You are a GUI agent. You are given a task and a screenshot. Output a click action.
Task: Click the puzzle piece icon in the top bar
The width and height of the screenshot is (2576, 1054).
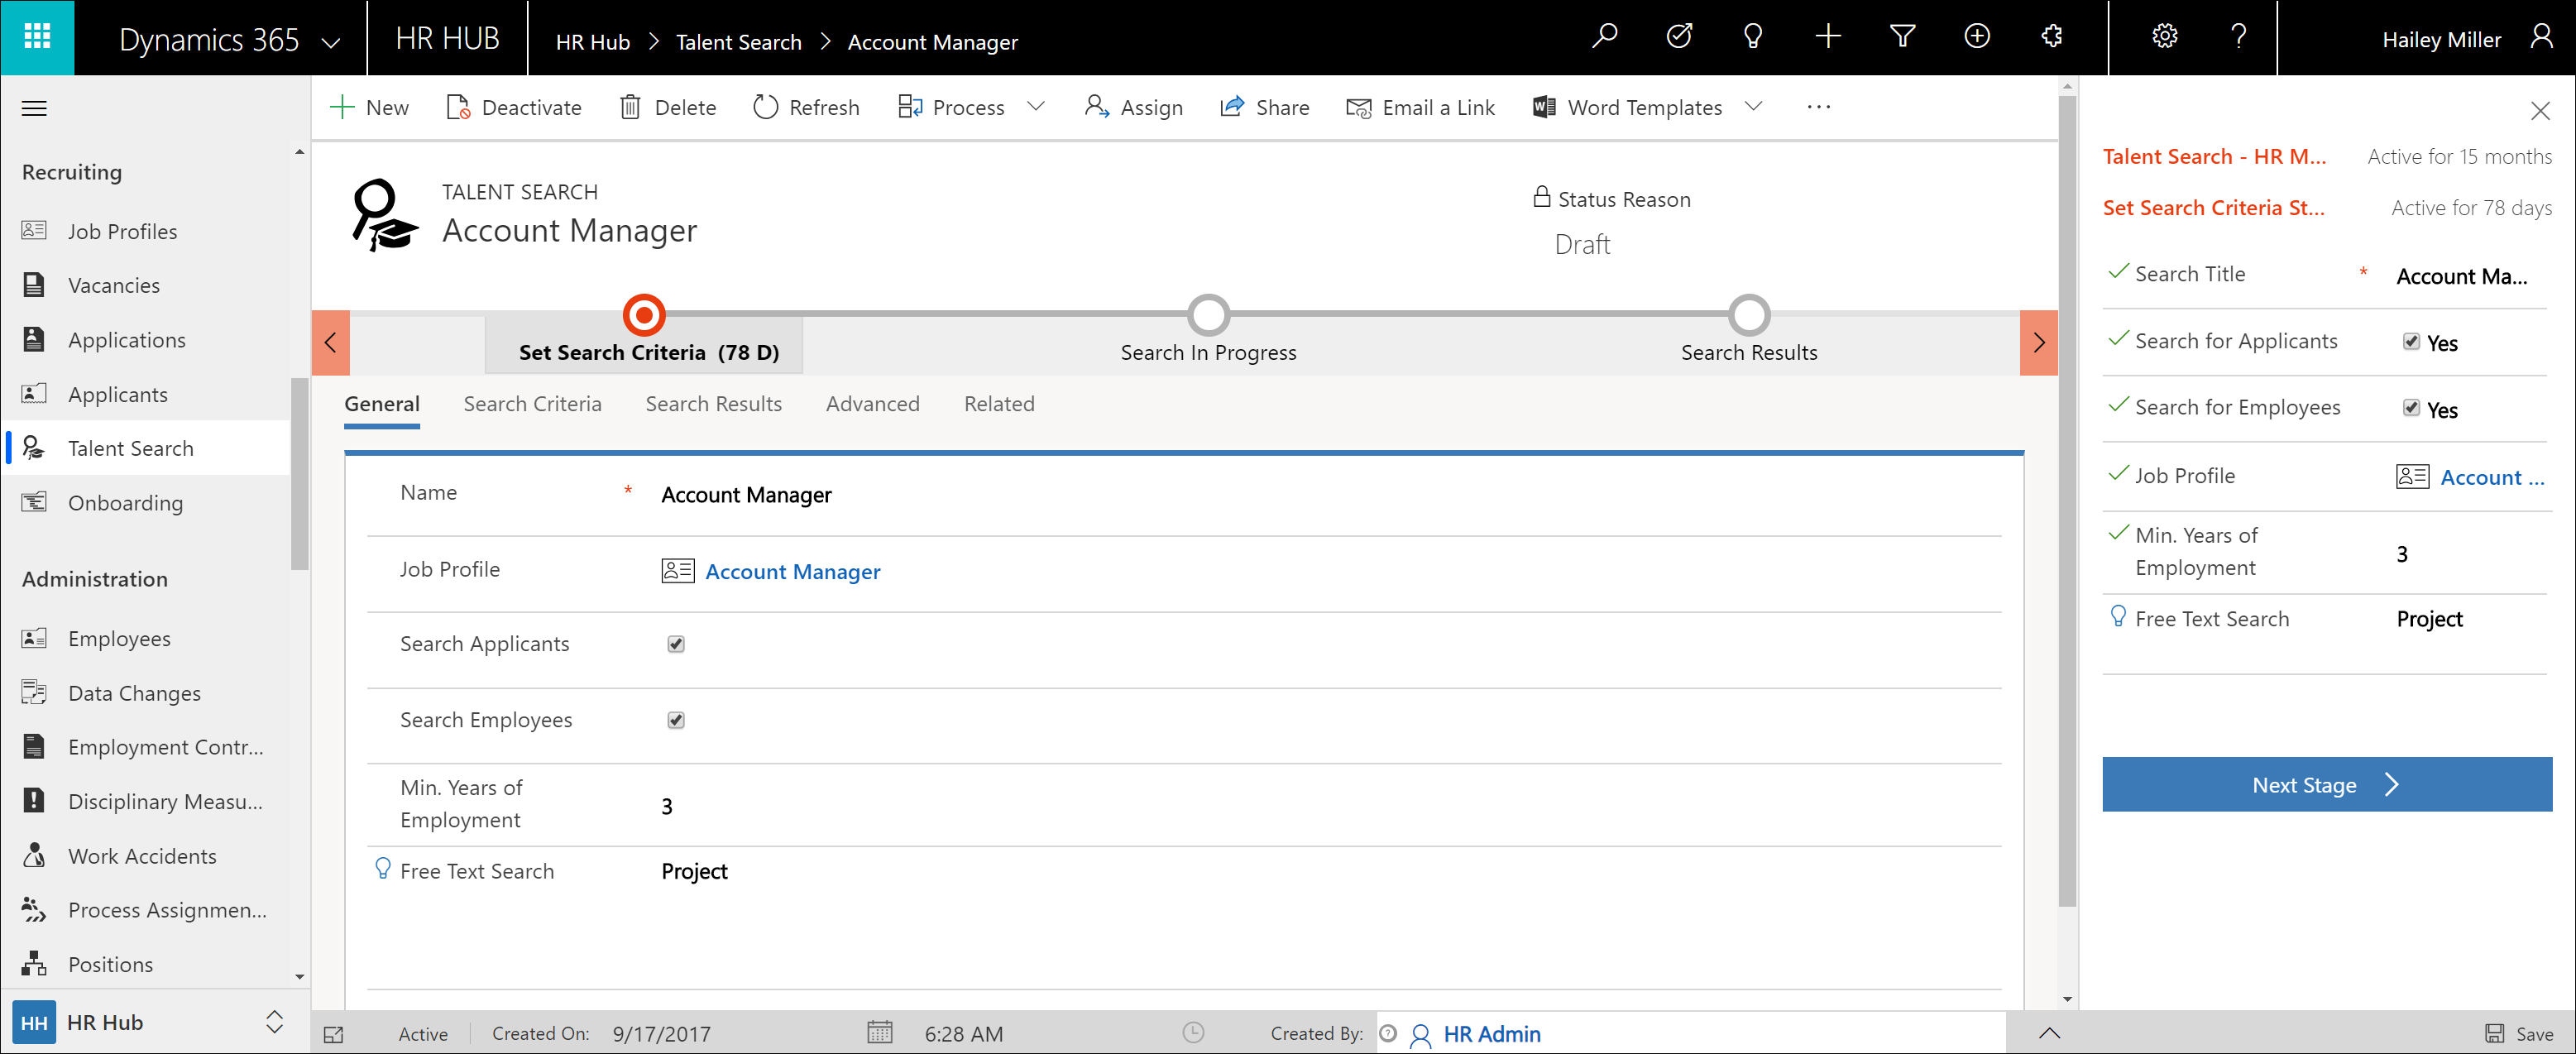(2052, 37)
